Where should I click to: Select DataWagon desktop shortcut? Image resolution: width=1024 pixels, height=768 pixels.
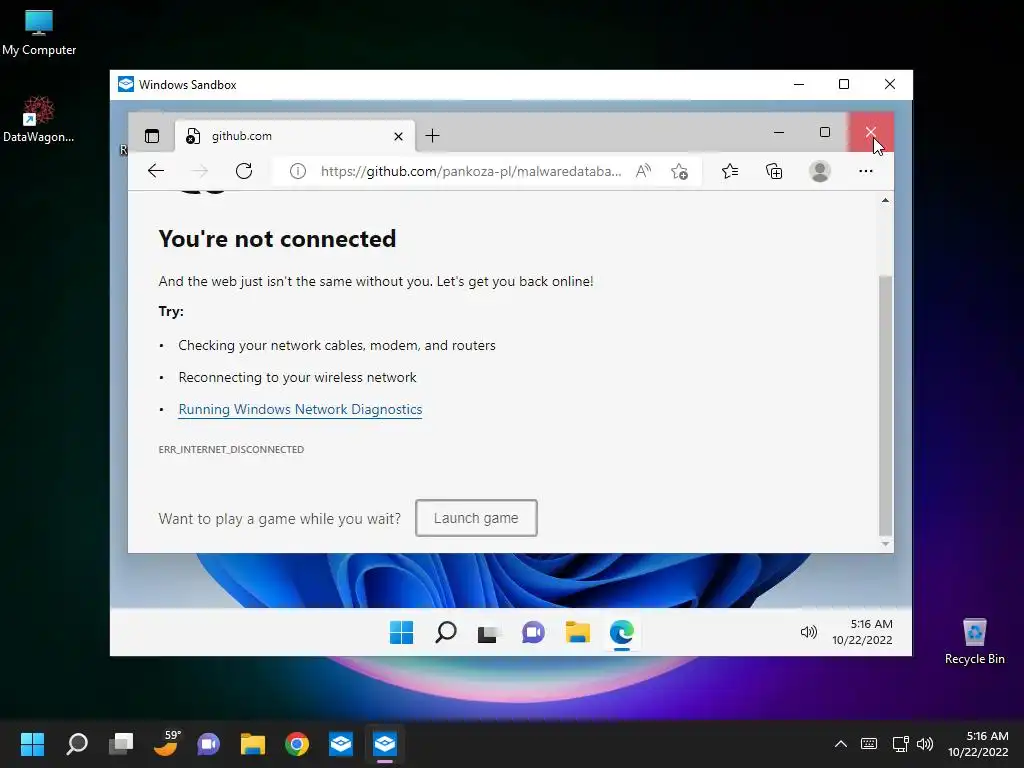pyautogui.click(x=39, y=120)
